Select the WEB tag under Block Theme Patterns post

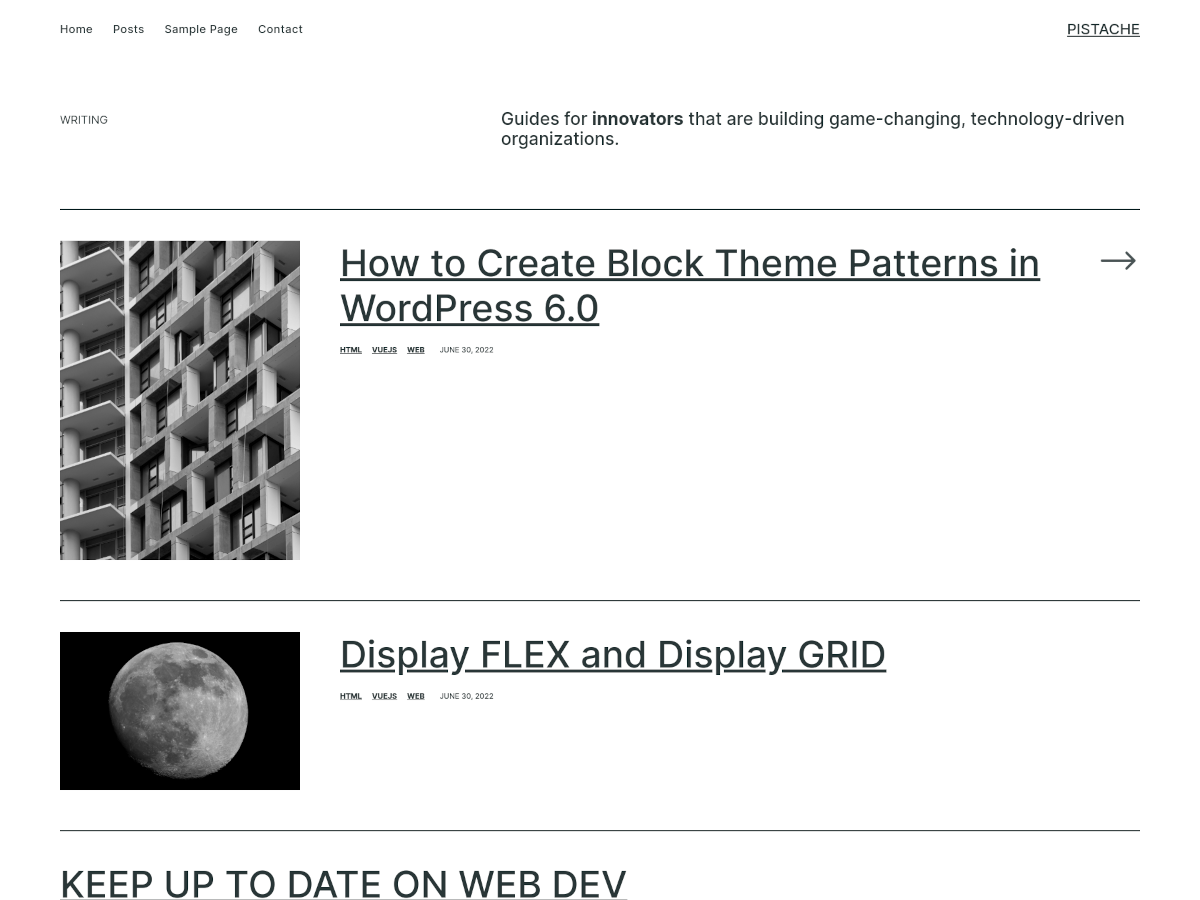pyautogui.click(x=415, y=350)
